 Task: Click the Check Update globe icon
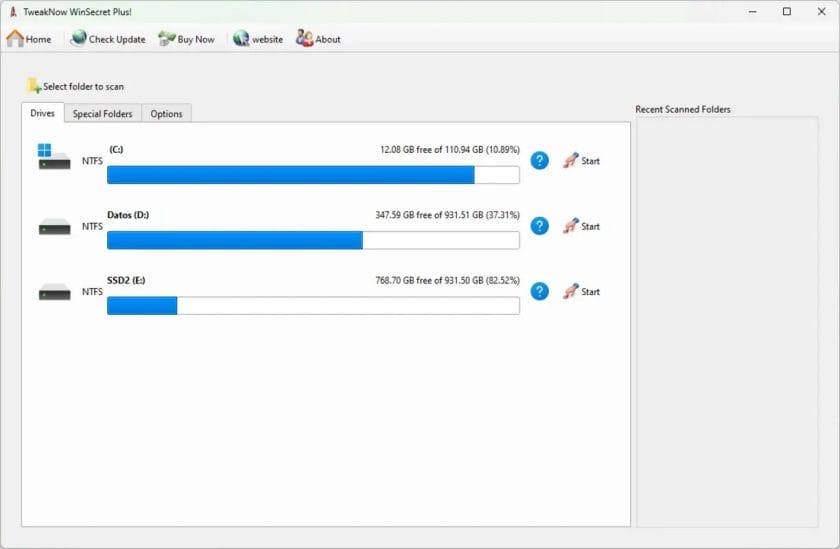click(78, 39)
